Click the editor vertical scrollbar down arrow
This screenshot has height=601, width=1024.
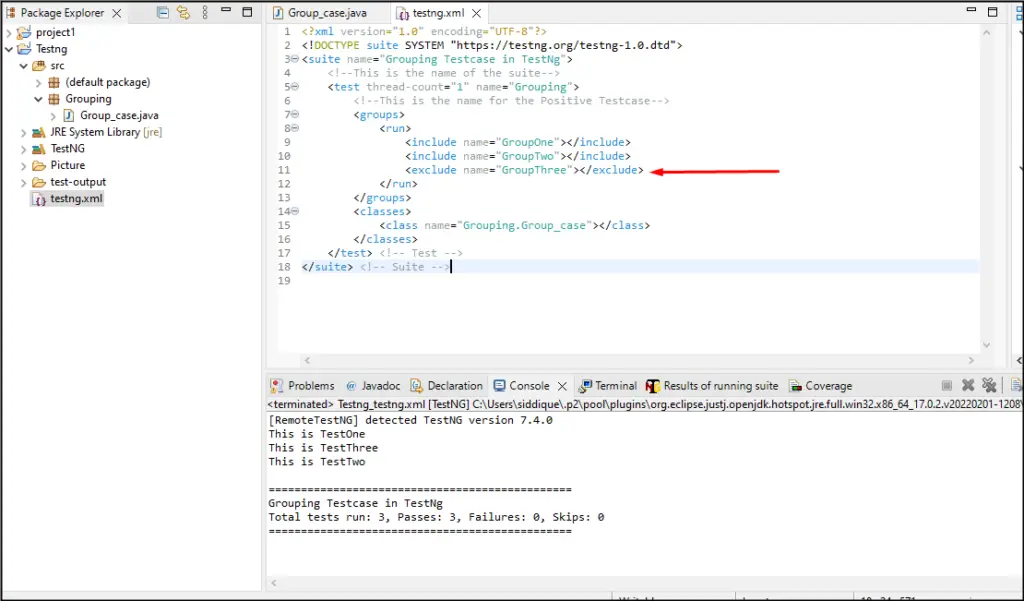click(x=986, y=345)
